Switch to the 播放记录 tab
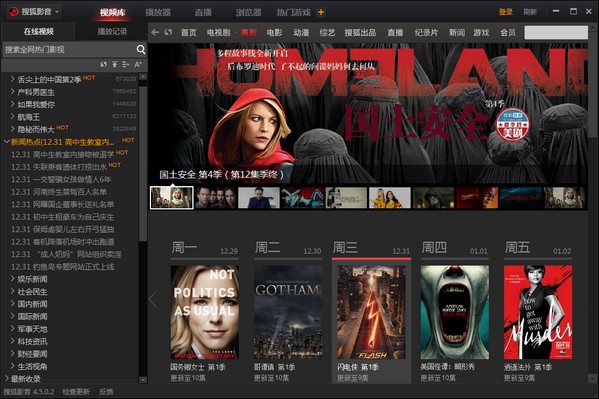 112,31
